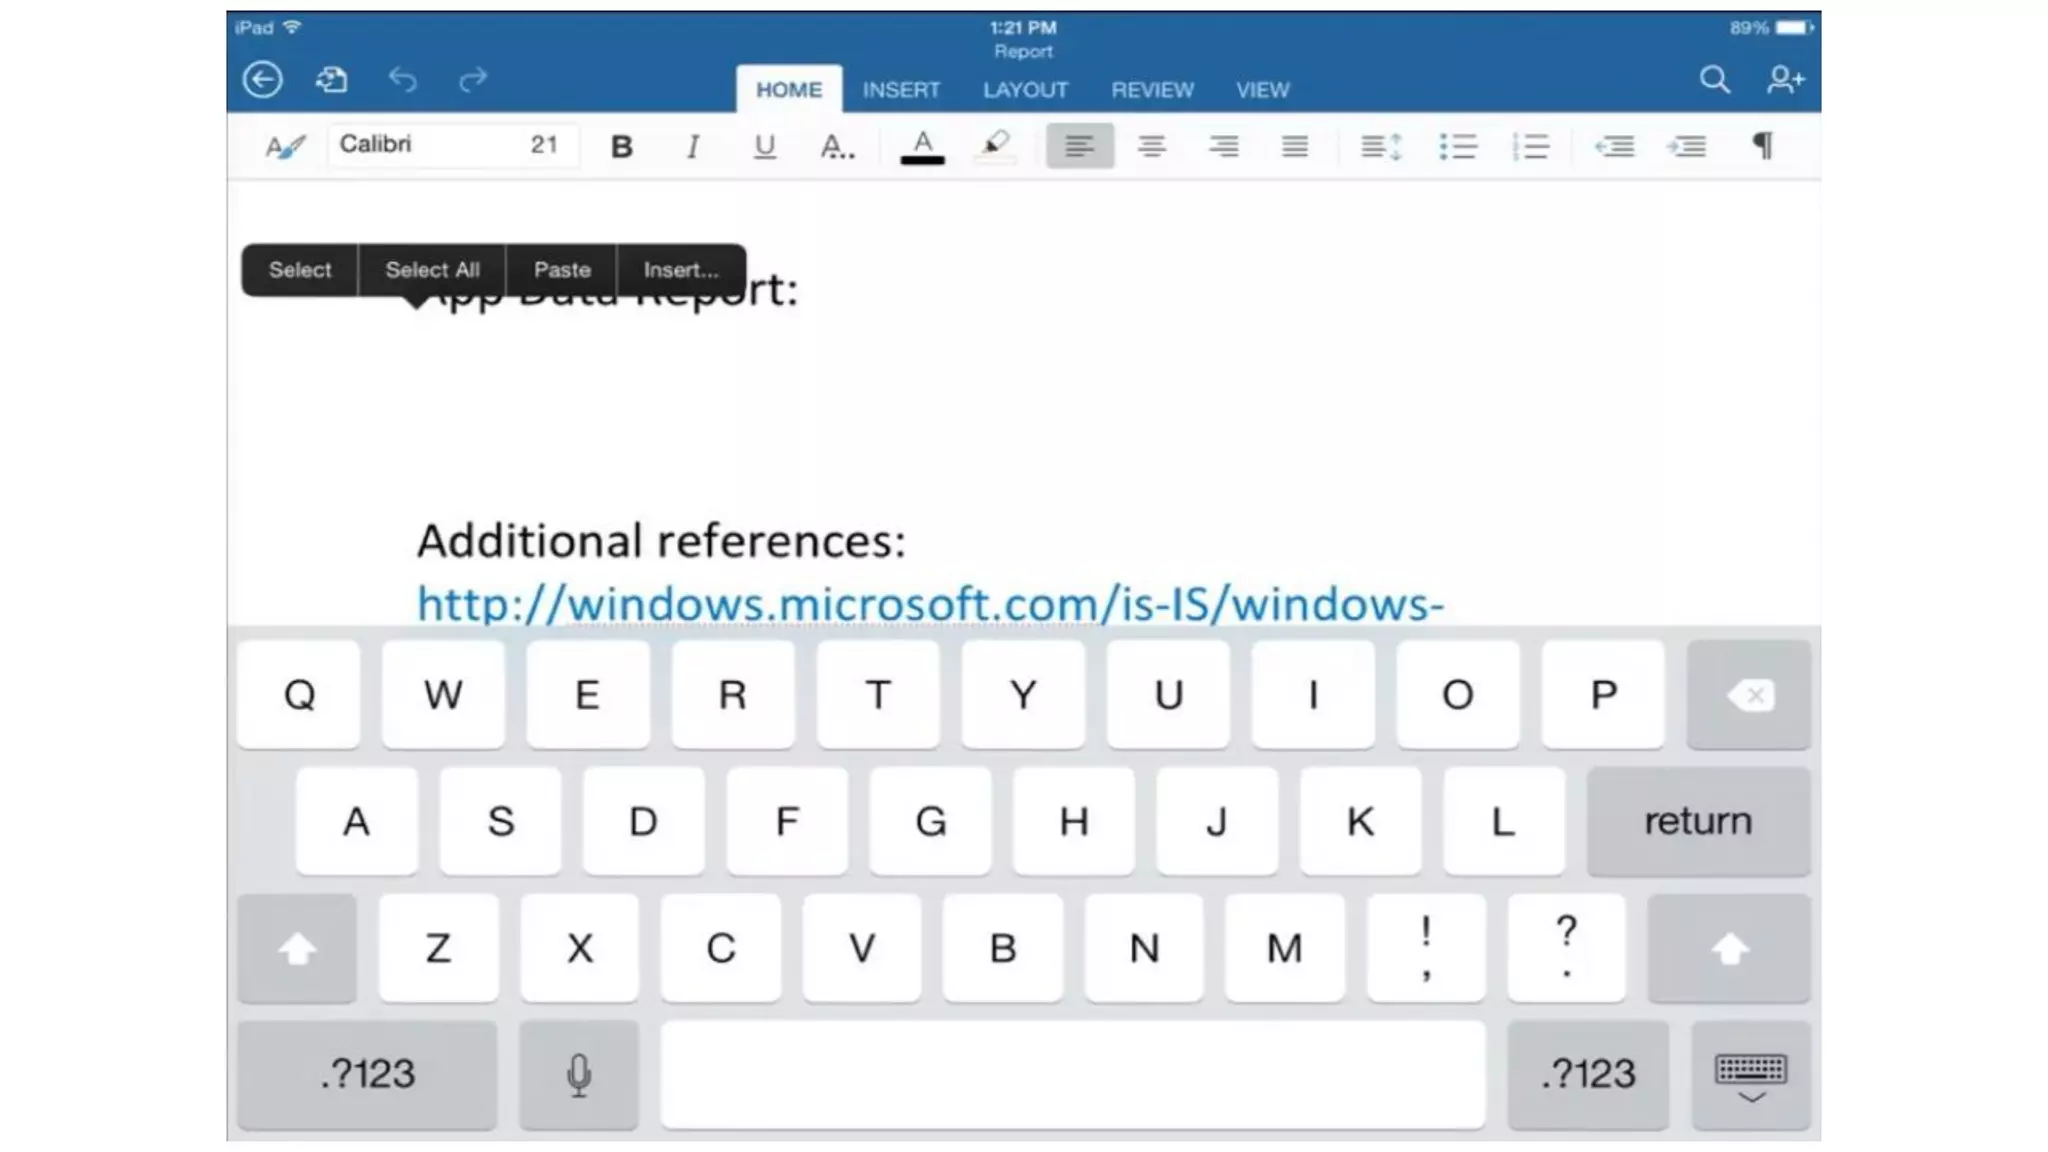The height and width of the screenshot is (1152, 2048).
Task: Open the file save options icon
Action: click(x=332, y=80)
